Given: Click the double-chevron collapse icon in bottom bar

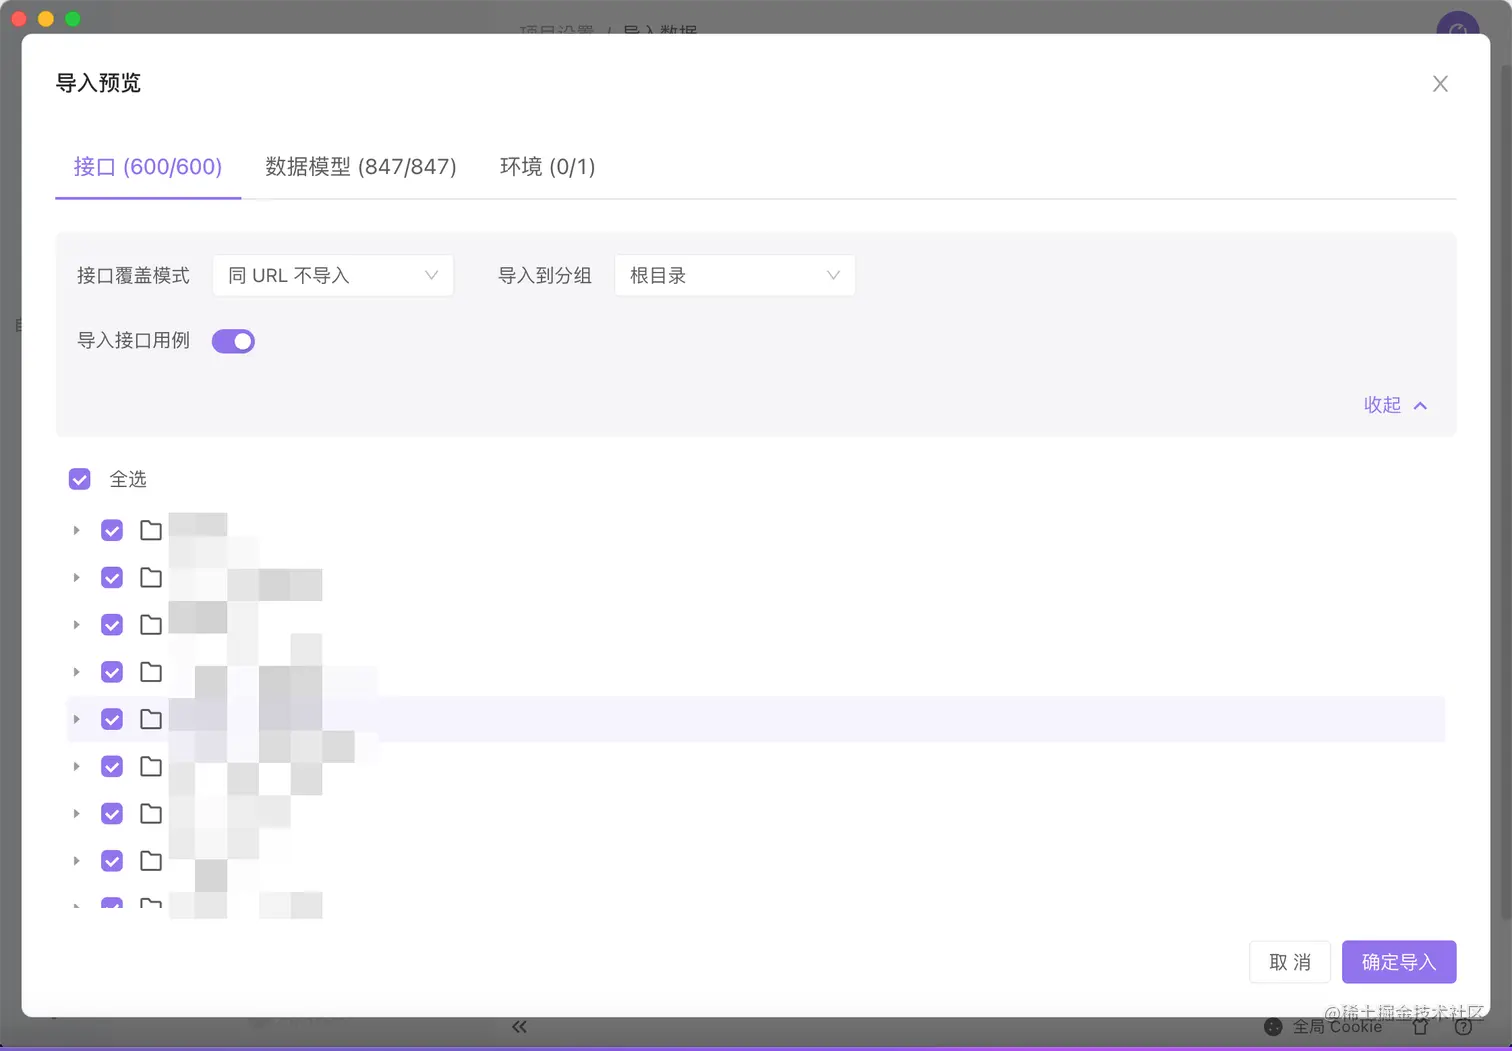Looking at the screenshot, I should coord(519,1027).
